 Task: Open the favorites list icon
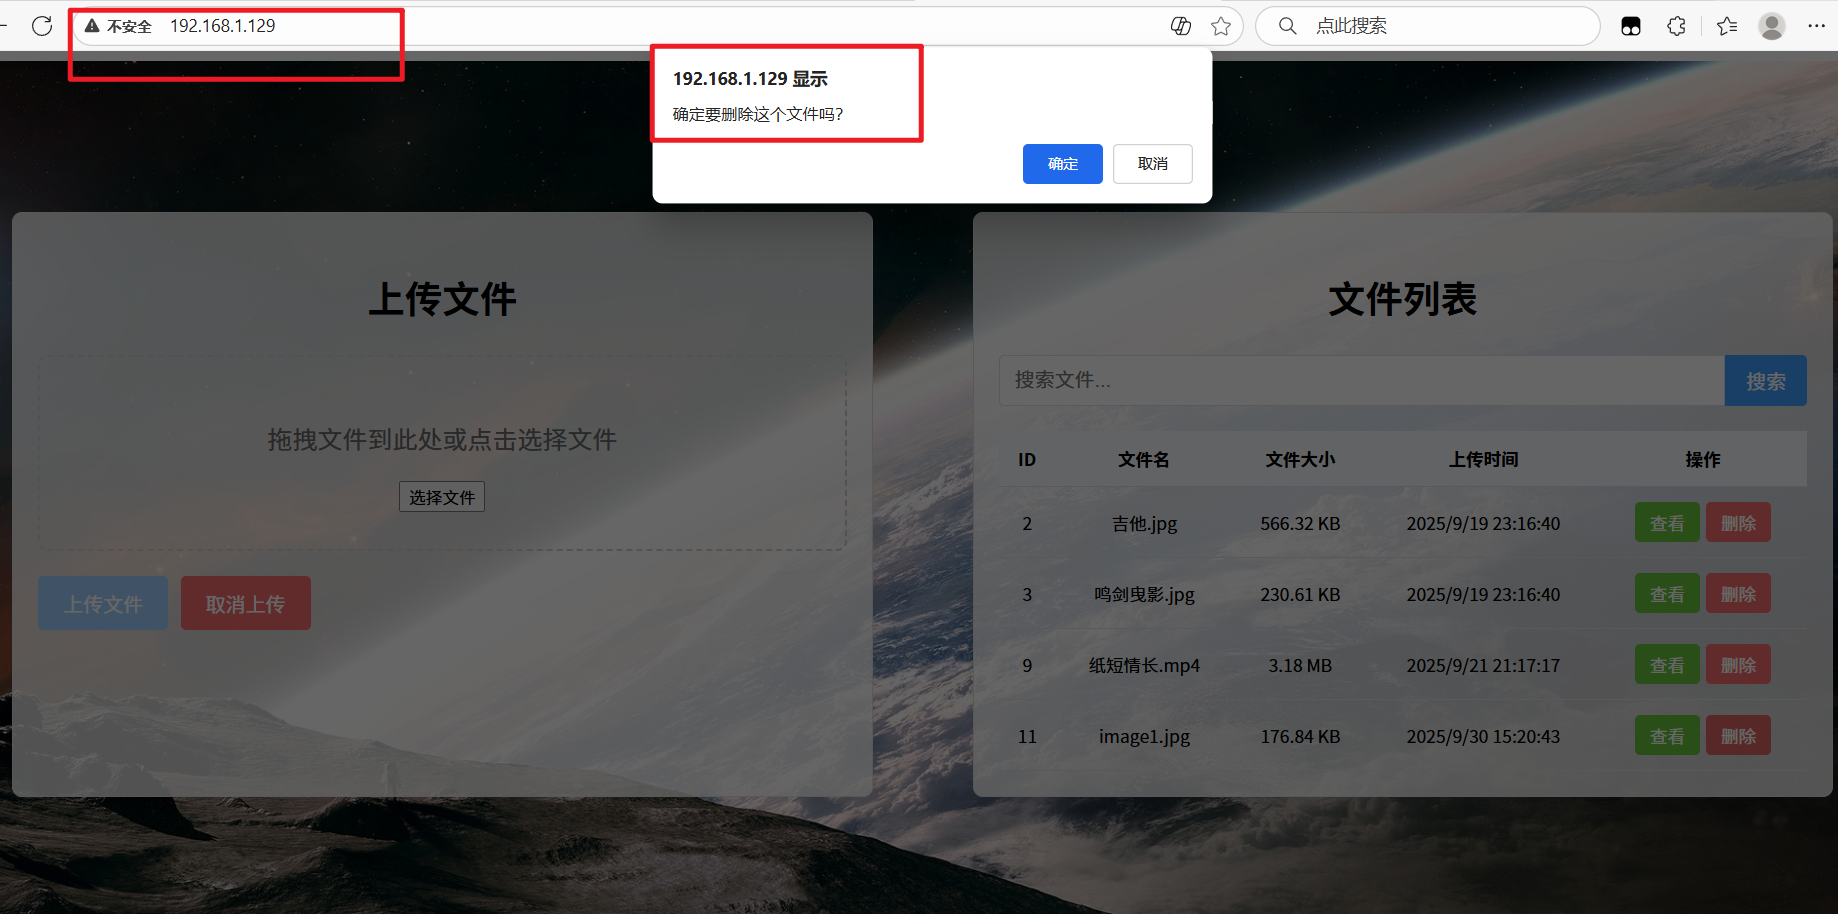(1727, 26)
